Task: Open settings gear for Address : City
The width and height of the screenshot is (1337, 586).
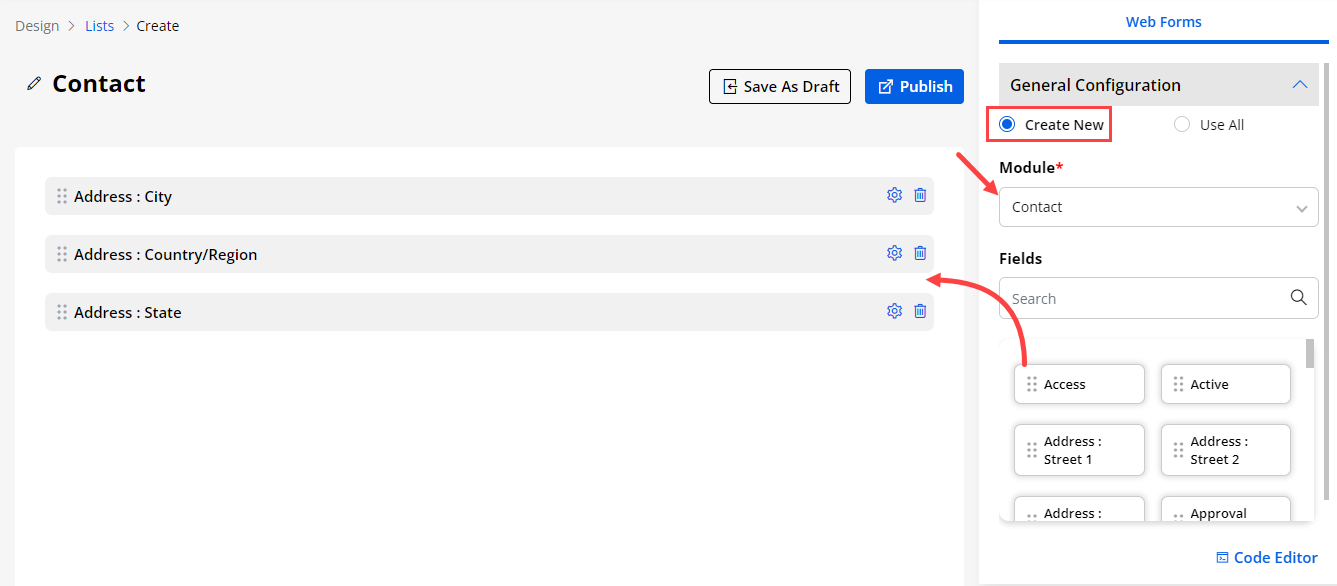Action: 894,196
